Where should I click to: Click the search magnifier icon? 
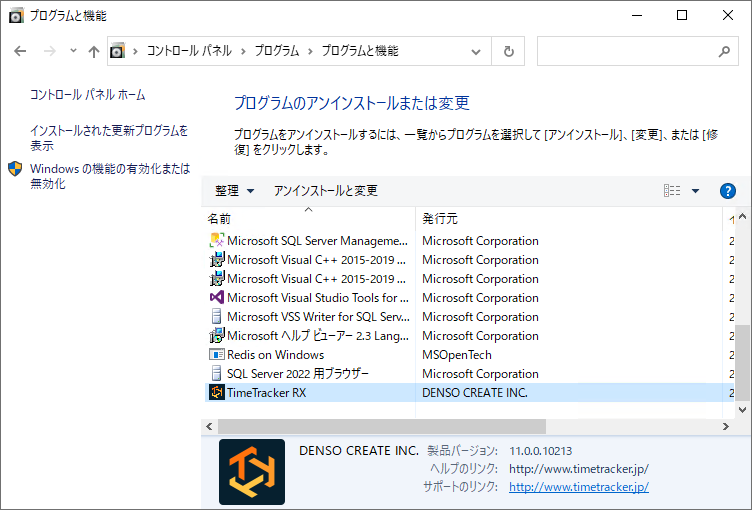click(724, 51)
